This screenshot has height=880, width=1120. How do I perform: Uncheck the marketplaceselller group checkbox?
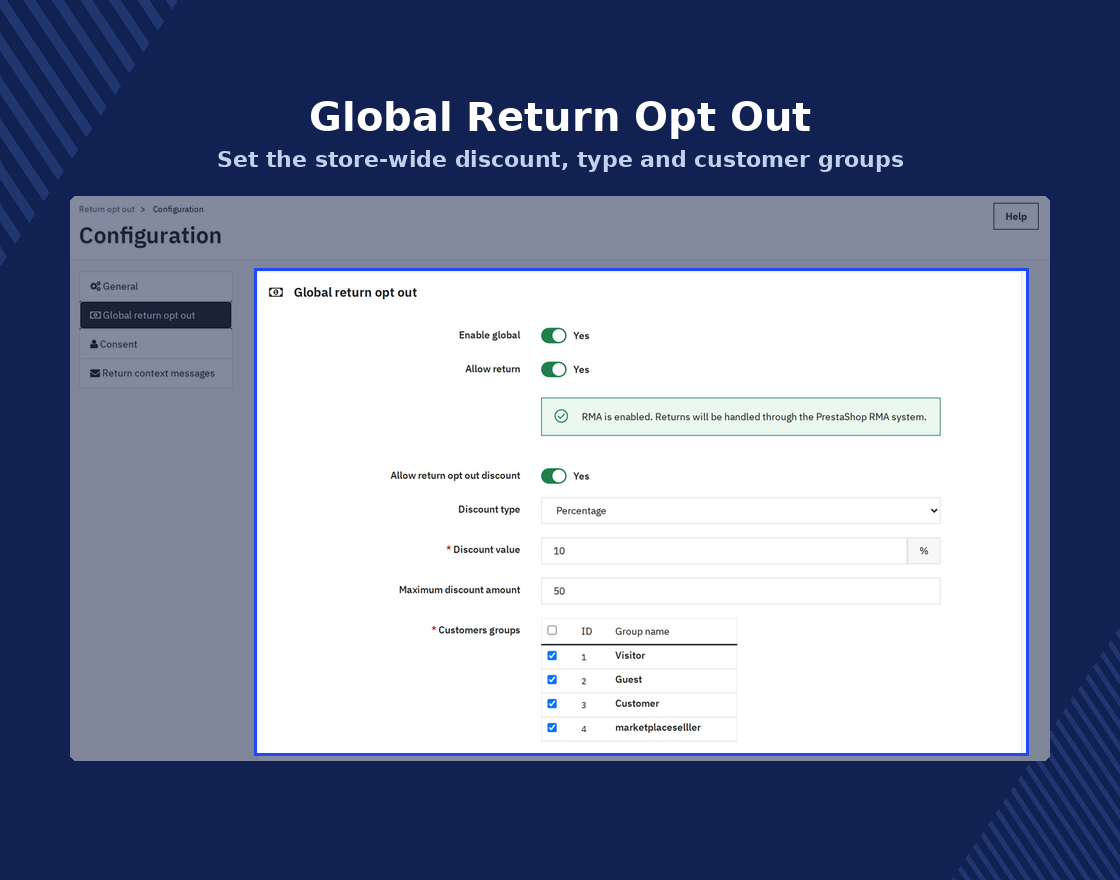pyautogui.click(x=552, y=727)
